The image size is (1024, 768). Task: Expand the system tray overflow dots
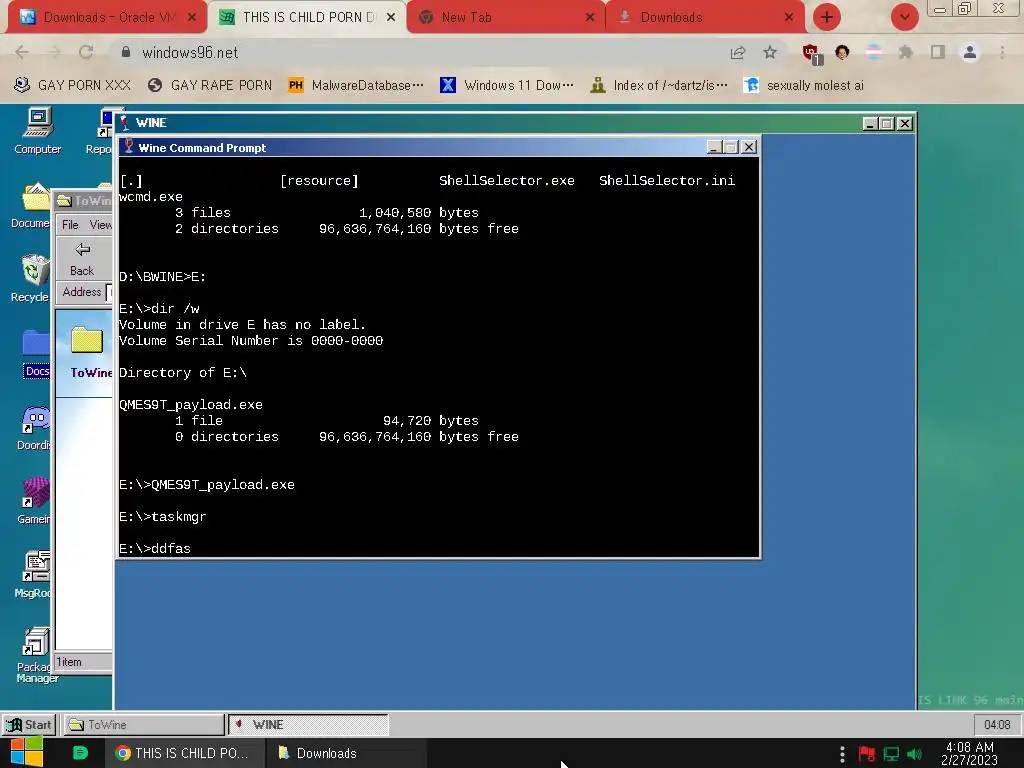842,754
